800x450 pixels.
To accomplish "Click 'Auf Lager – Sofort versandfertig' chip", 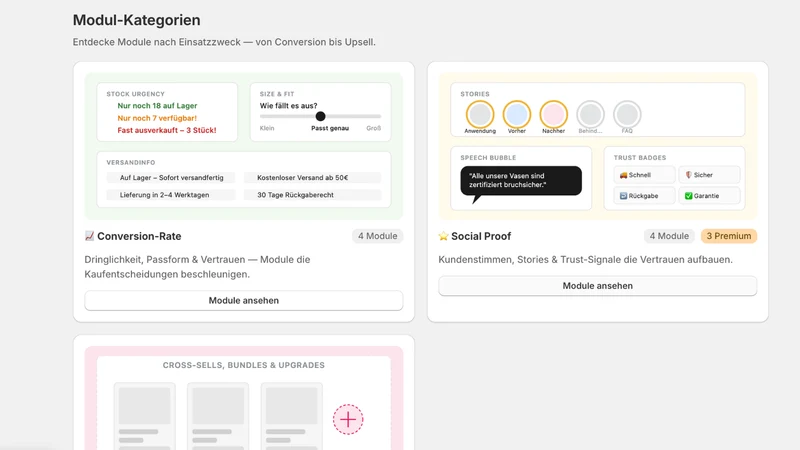I will [x=171, y=178].
